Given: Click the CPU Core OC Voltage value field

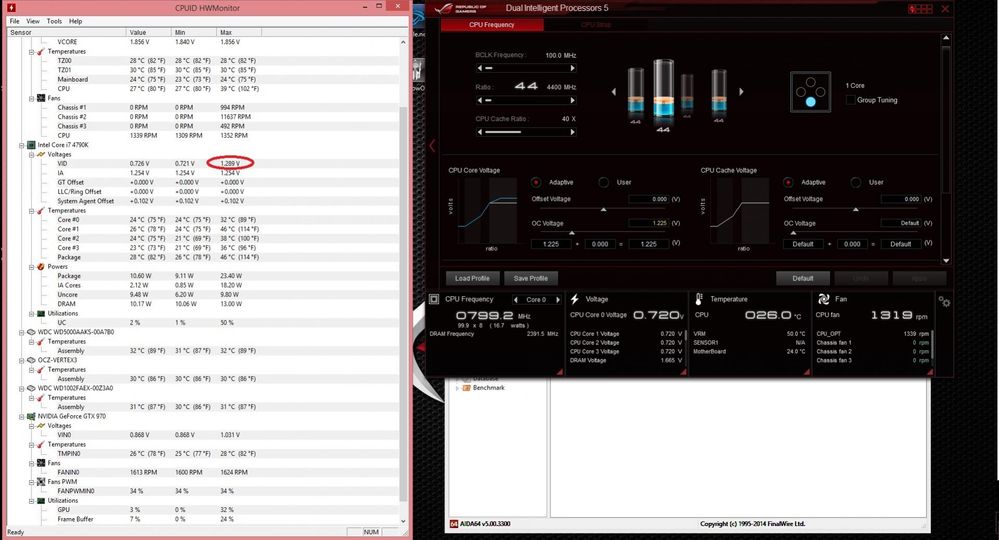Looking at the screenshot, I should (x=648, y=224).
